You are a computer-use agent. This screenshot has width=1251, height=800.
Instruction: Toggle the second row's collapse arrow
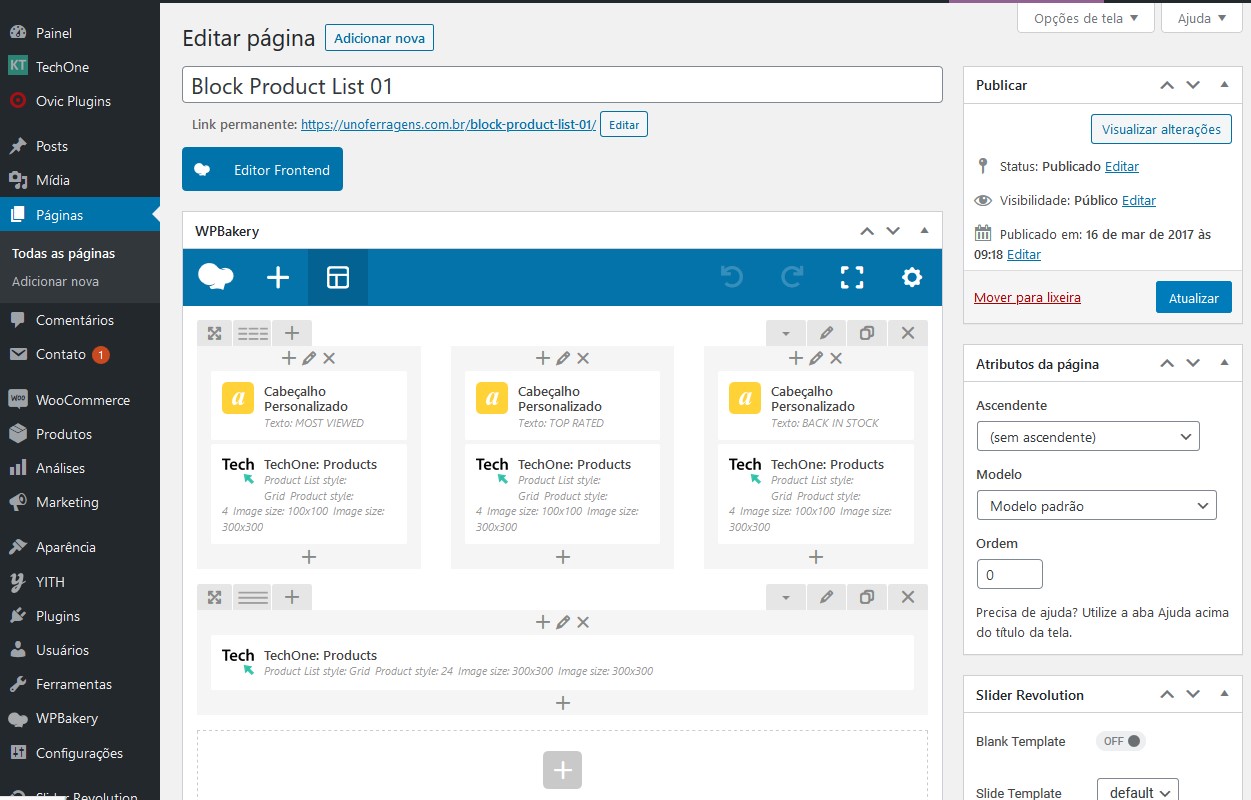[786, 597]
